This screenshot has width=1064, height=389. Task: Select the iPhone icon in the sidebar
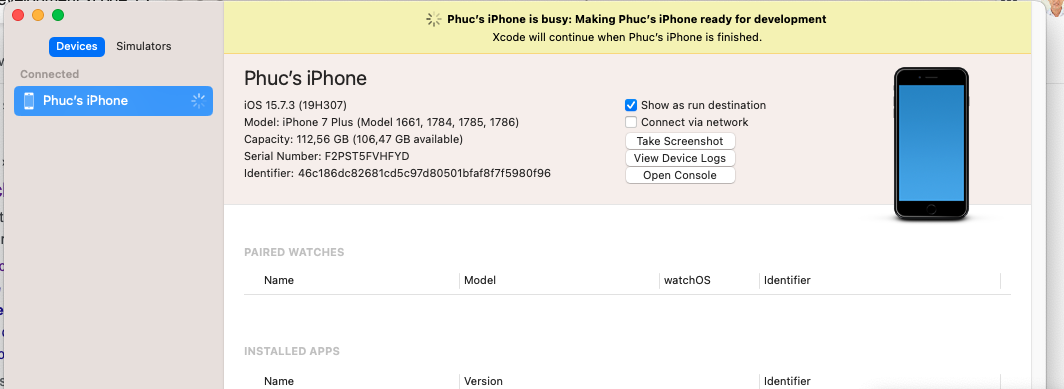coord(29,100)
